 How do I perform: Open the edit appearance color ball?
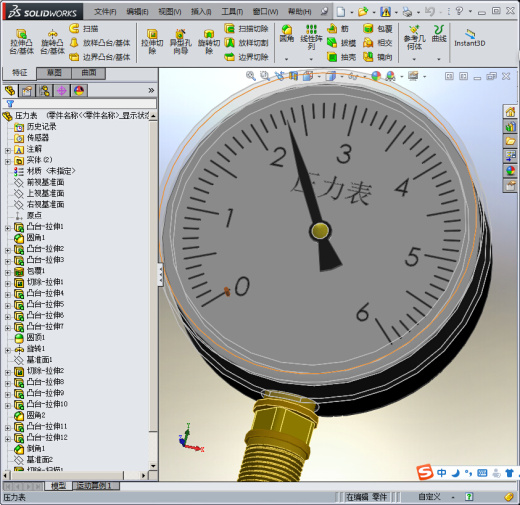(x=376, y=76)
